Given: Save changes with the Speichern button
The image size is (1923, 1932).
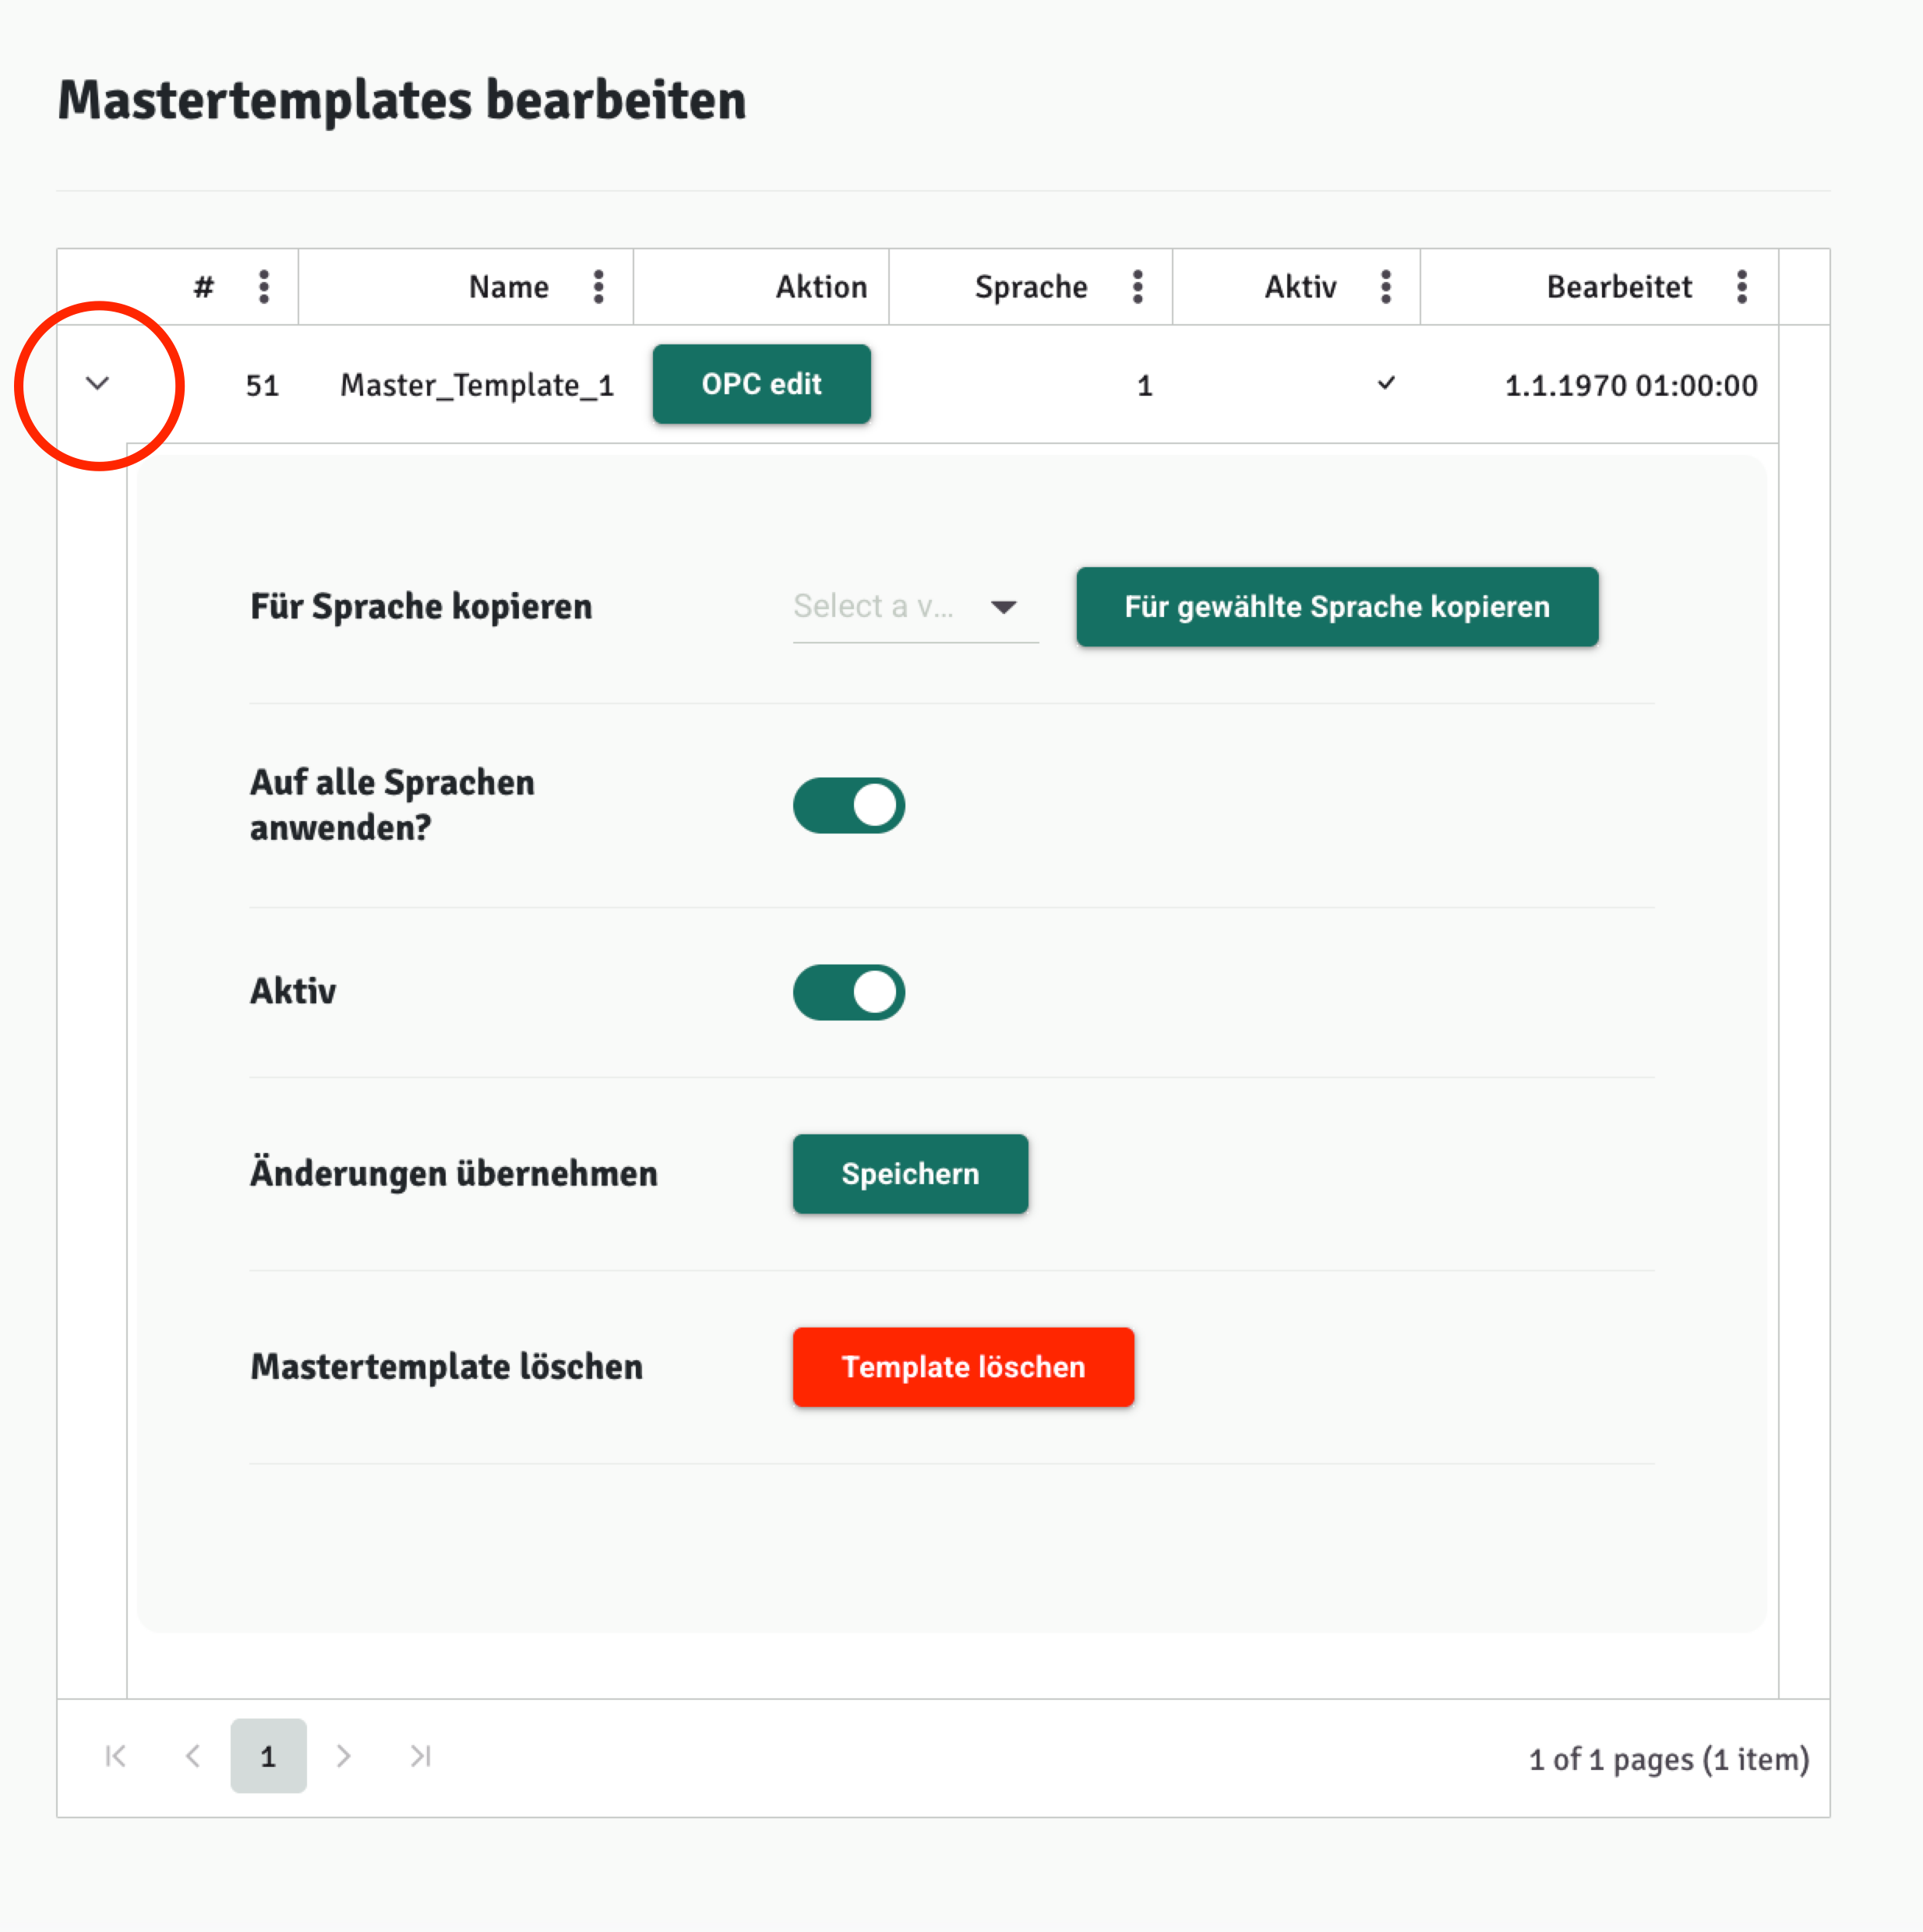Looking at the screenshot, I should pyautogui.click(x=910, y=1174).
